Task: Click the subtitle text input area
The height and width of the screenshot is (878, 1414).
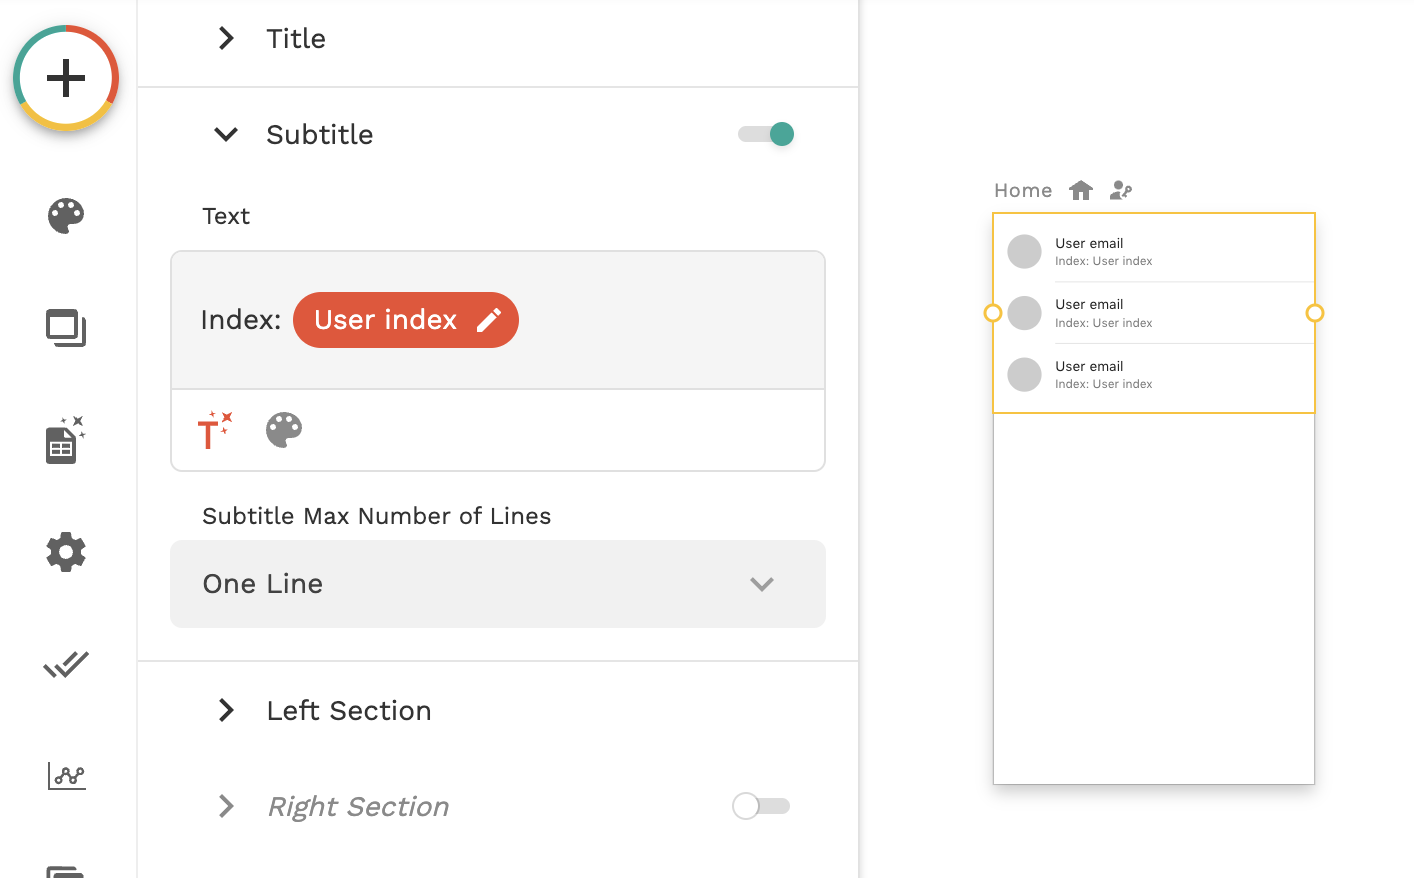Action: pyautogui.click(x=660, y=320)
